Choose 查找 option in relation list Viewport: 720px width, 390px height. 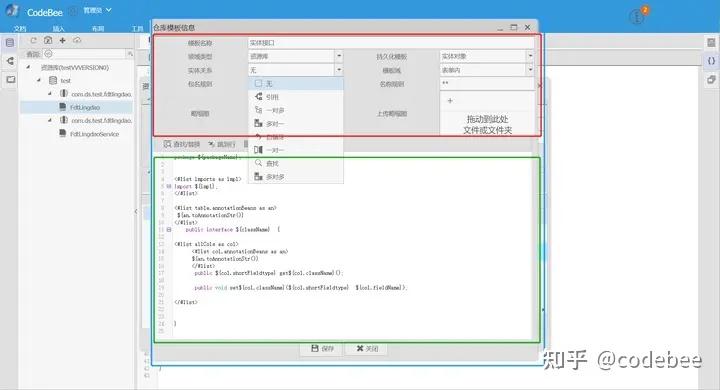(296, 164)
